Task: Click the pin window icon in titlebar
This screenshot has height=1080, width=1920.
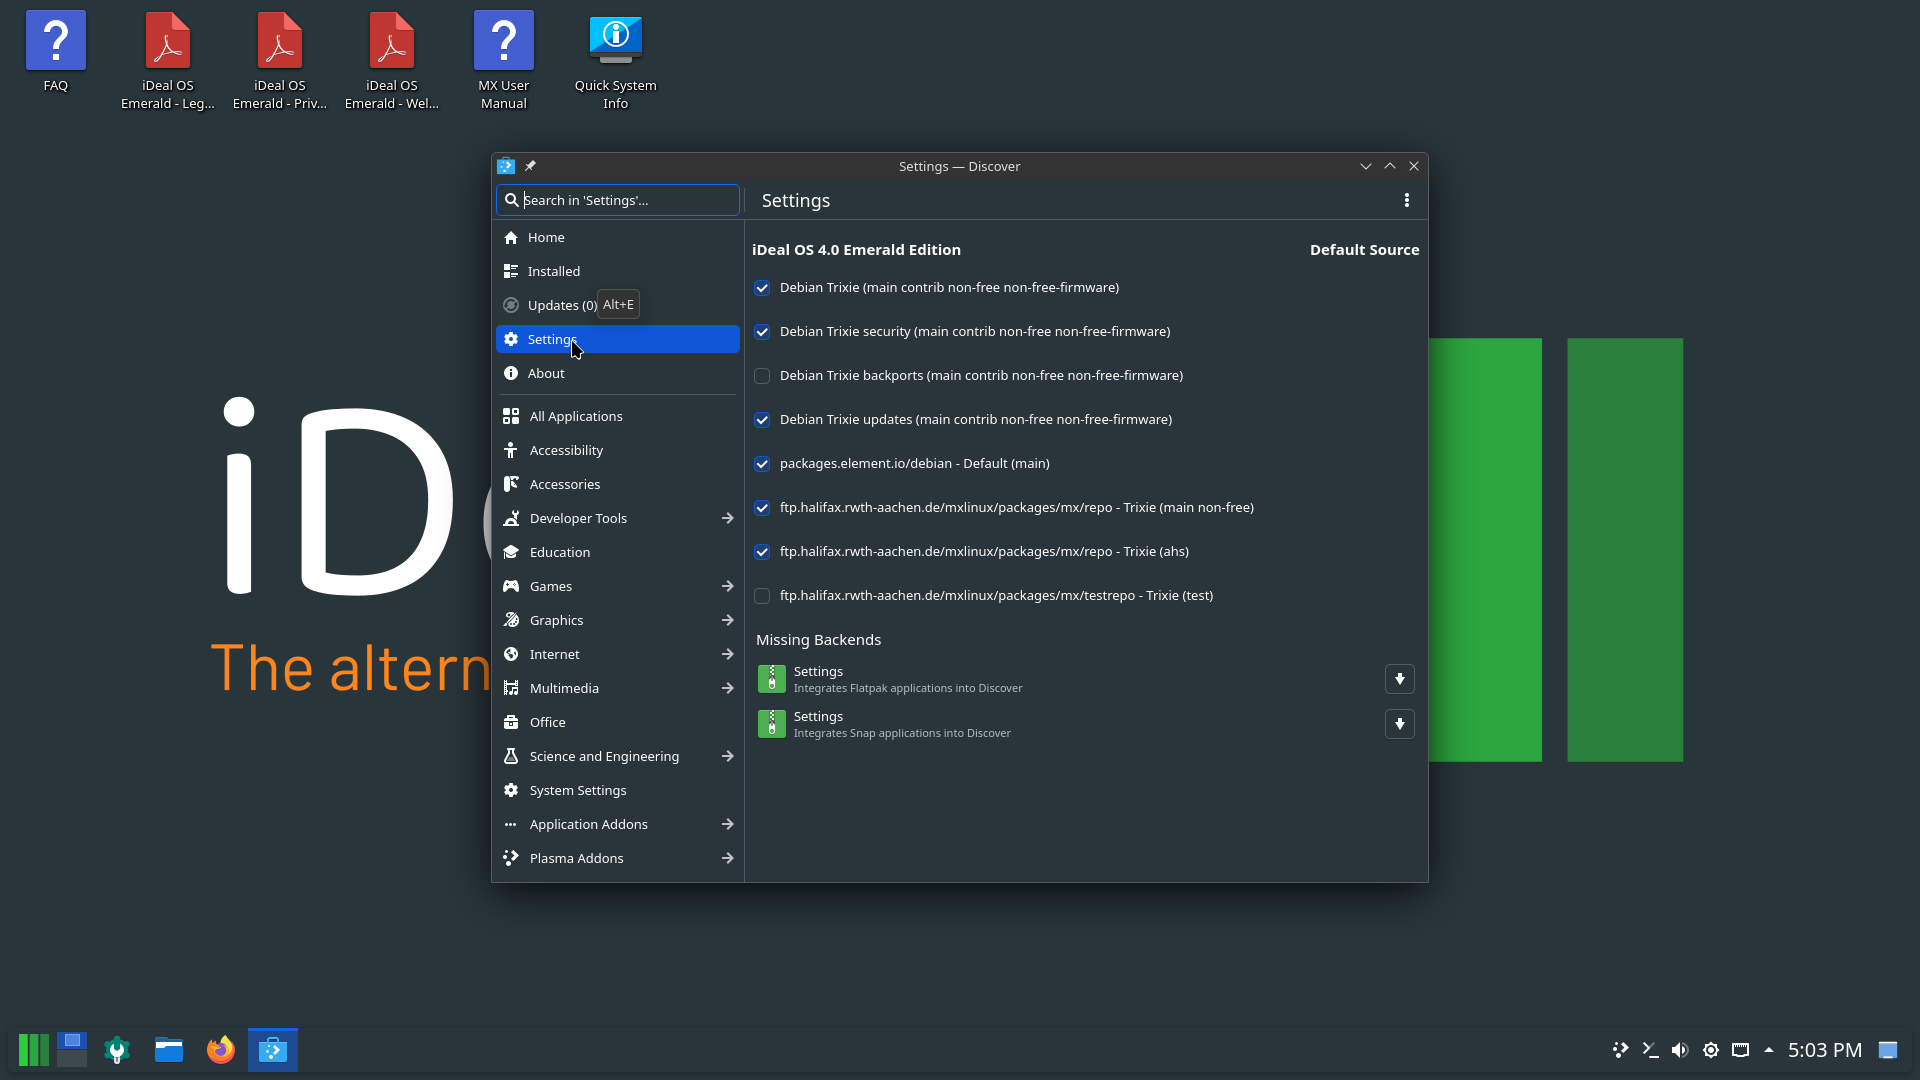Action: 530,166
